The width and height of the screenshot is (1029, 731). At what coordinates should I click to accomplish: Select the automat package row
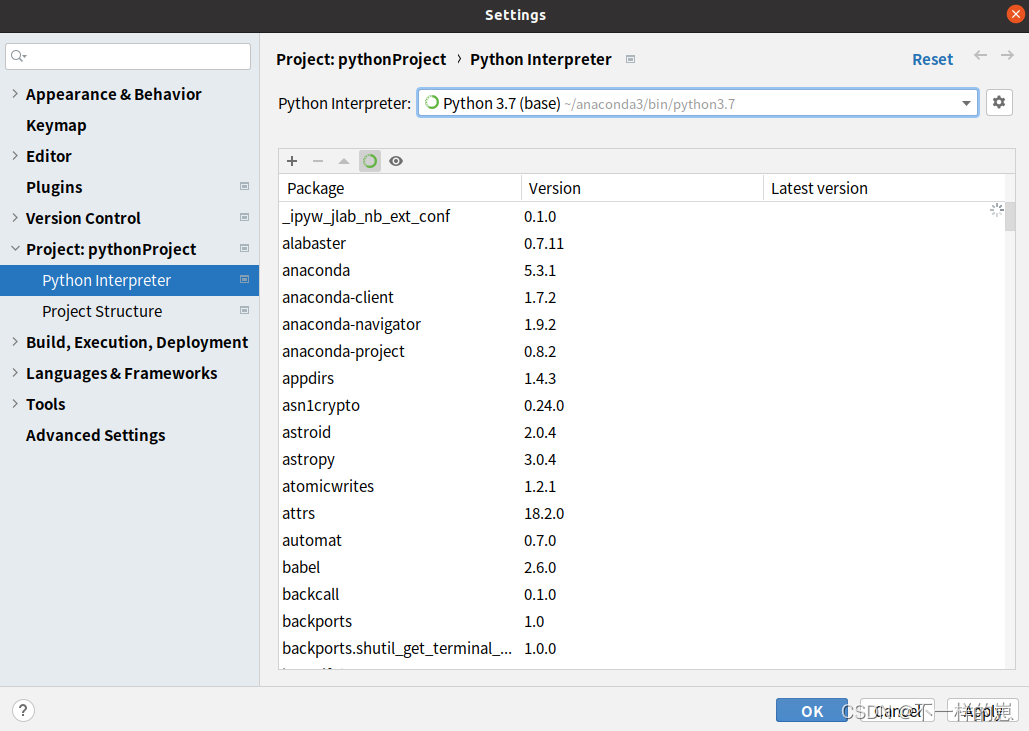click(x=642, y=540)
